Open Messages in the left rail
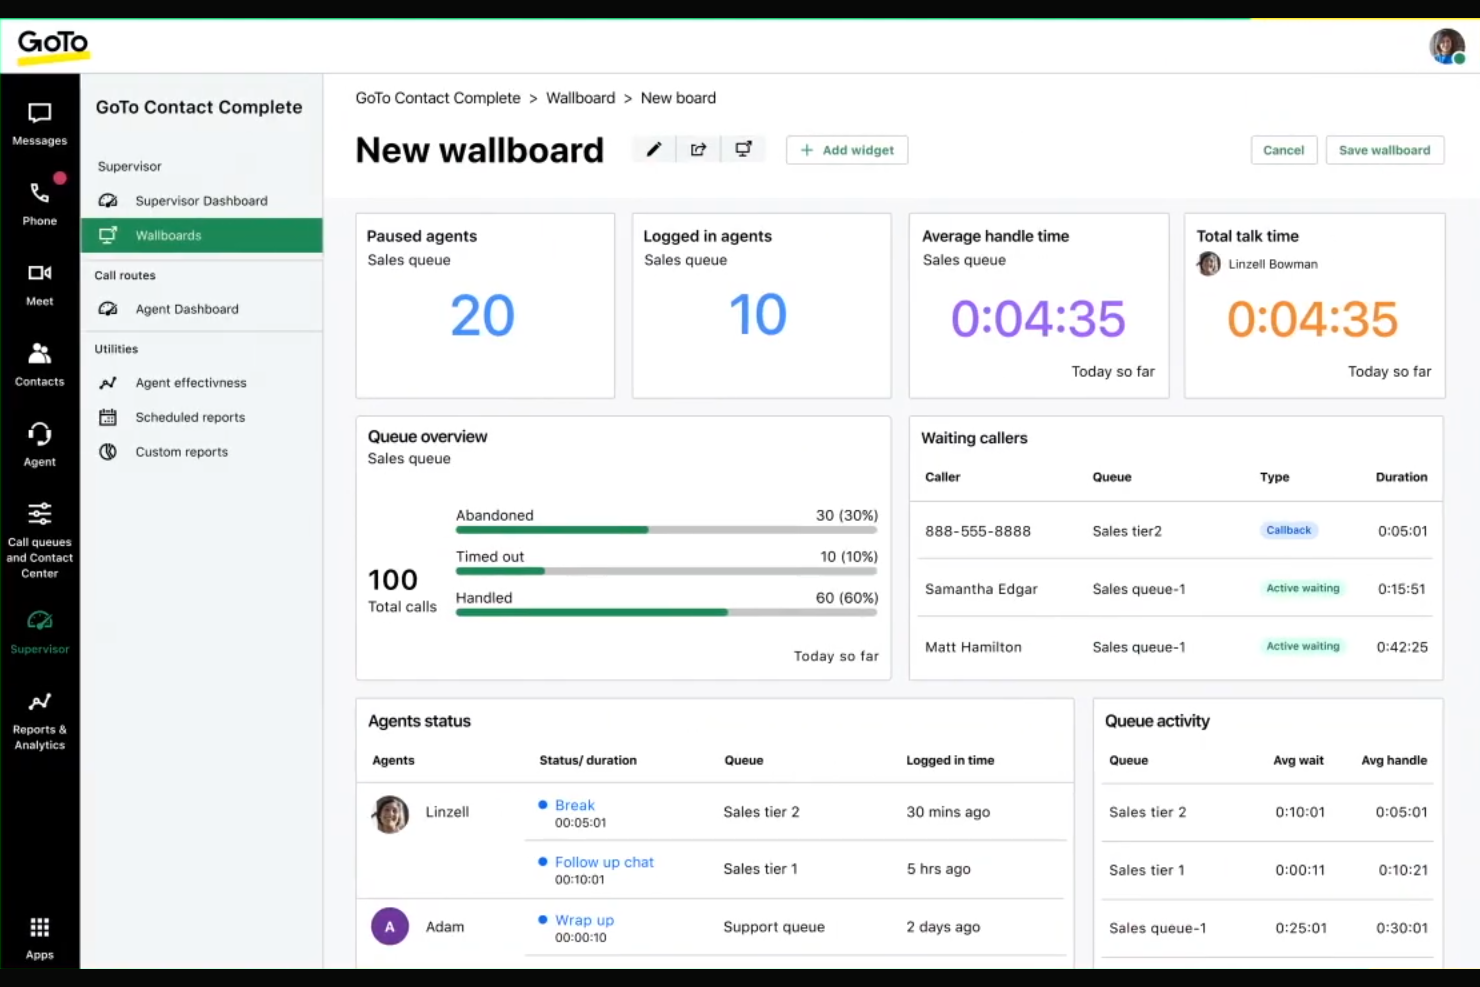Screen dimensions: 1480x987 40,124
